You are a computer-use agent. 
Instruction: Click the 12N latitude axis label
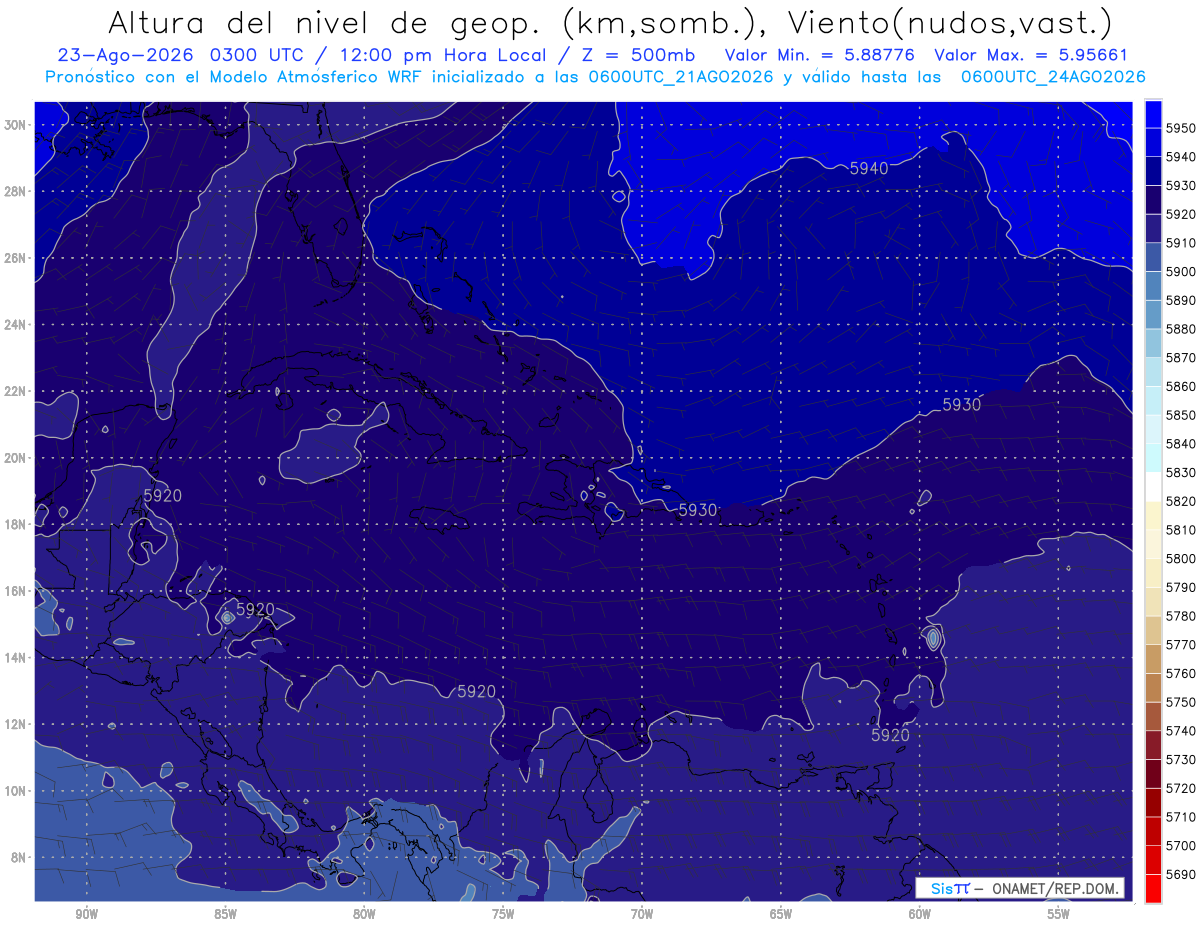(16, 724)
